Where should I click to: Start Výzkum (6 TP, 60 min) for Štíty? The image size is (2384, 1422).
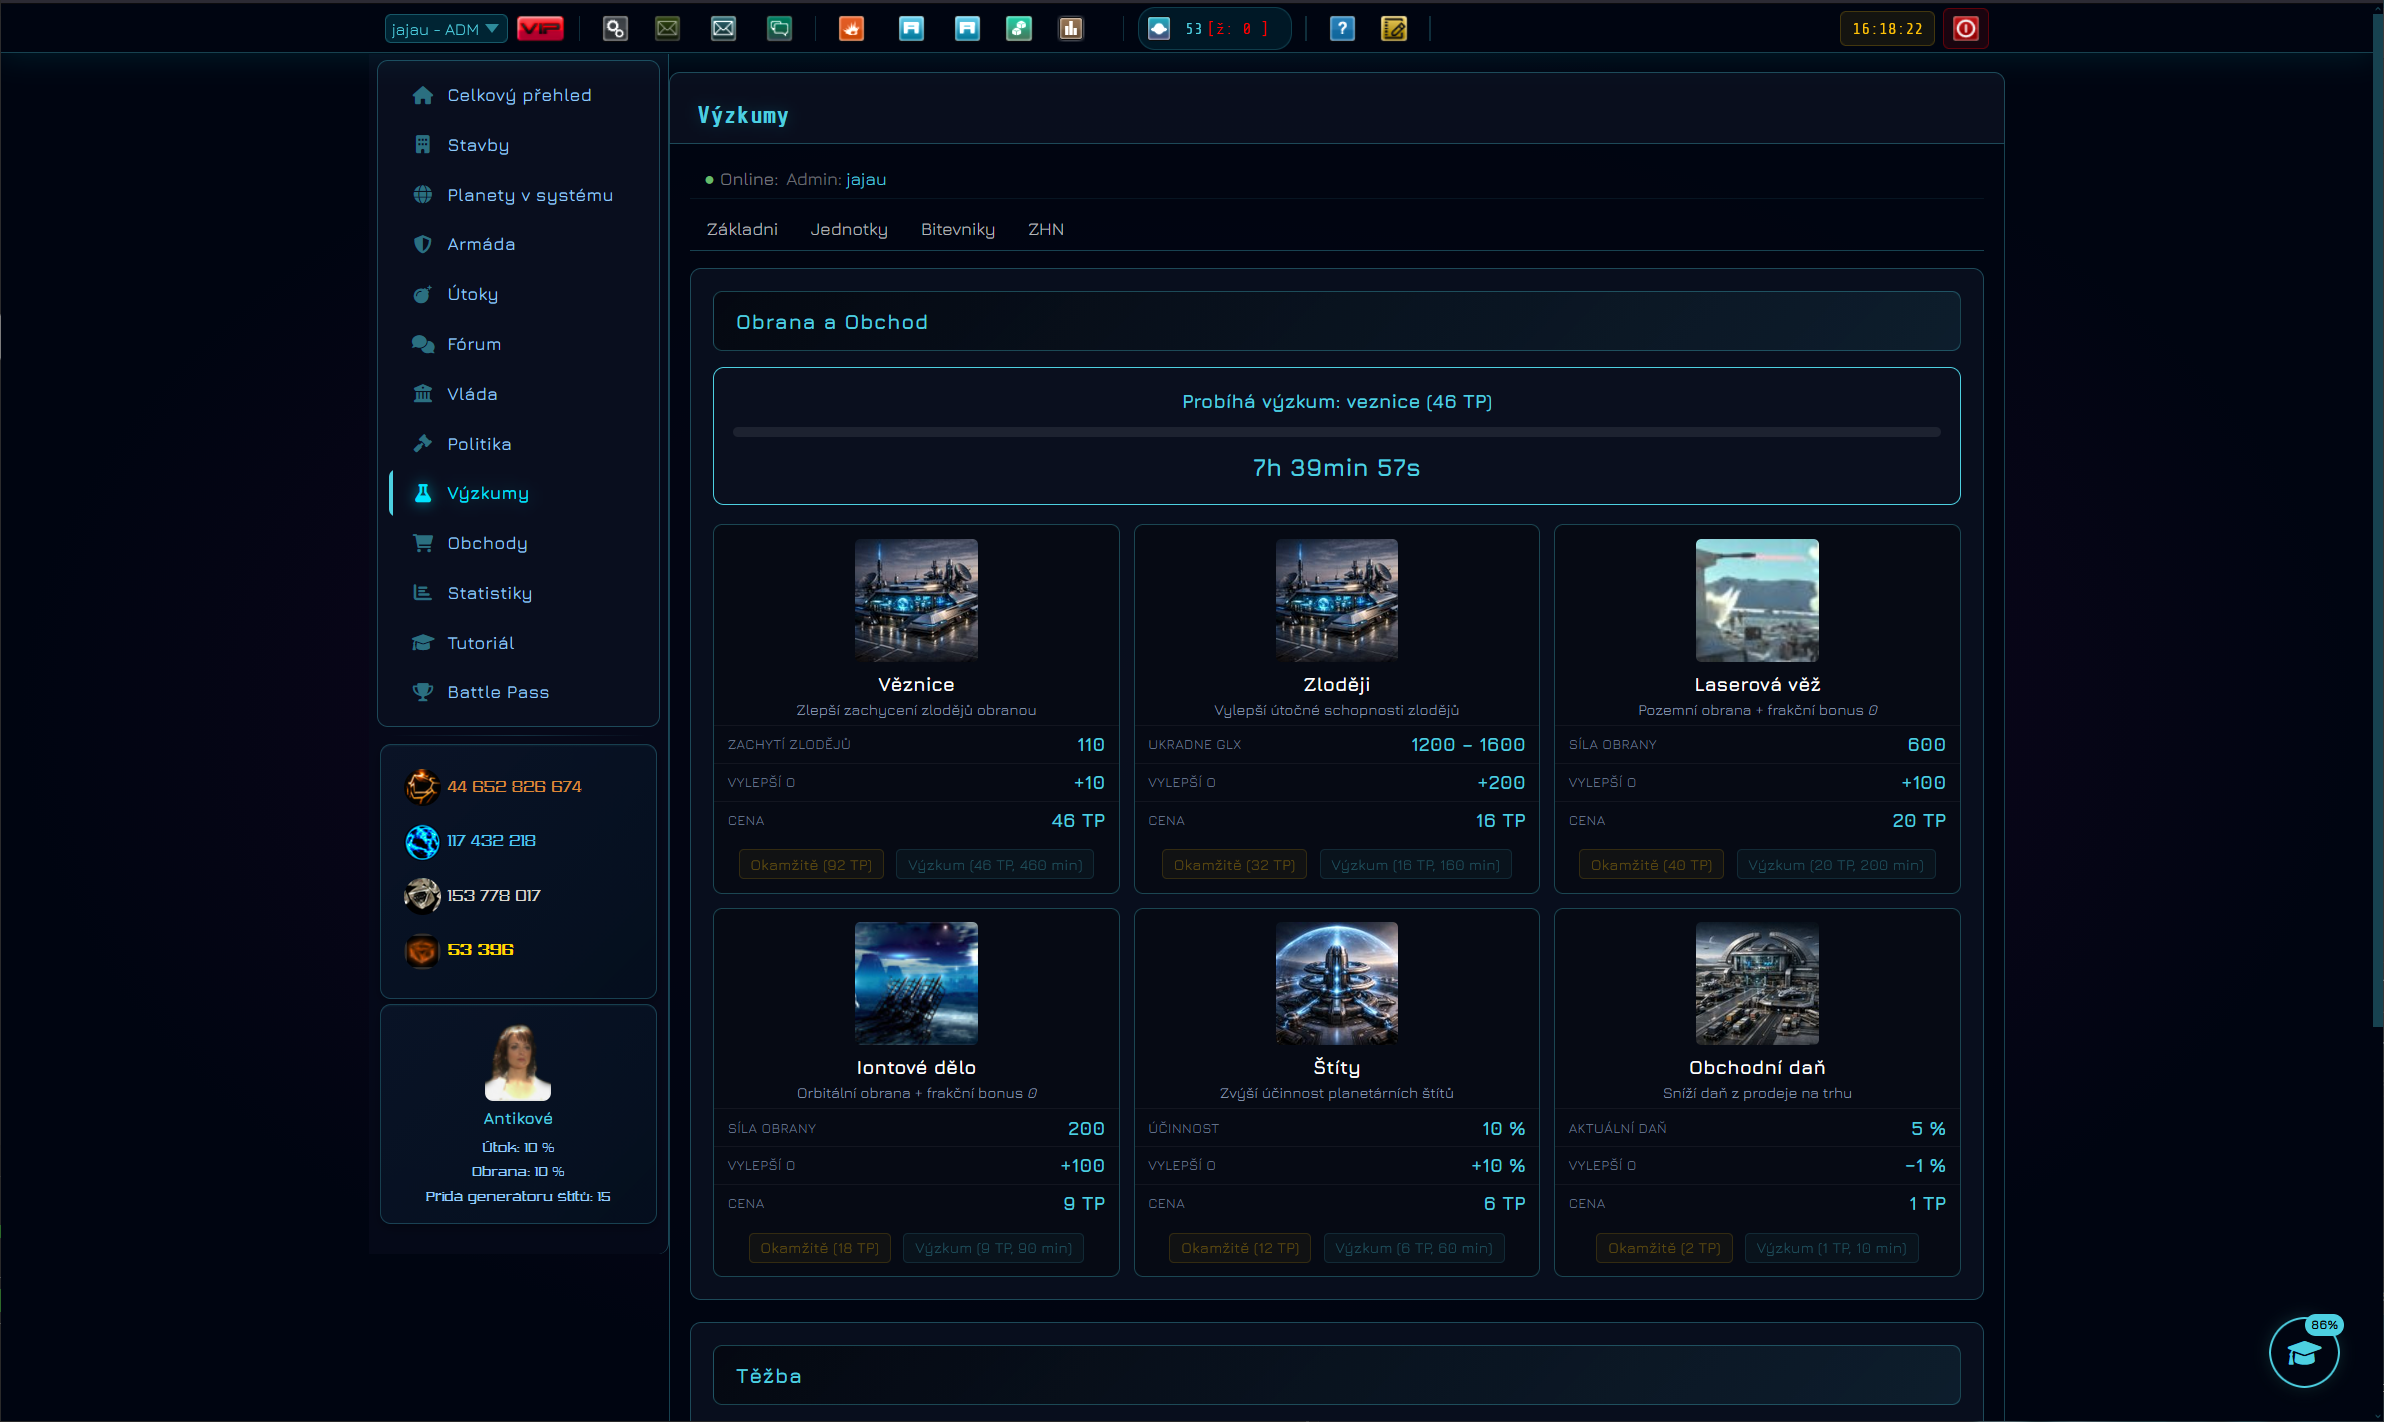1414,1248
